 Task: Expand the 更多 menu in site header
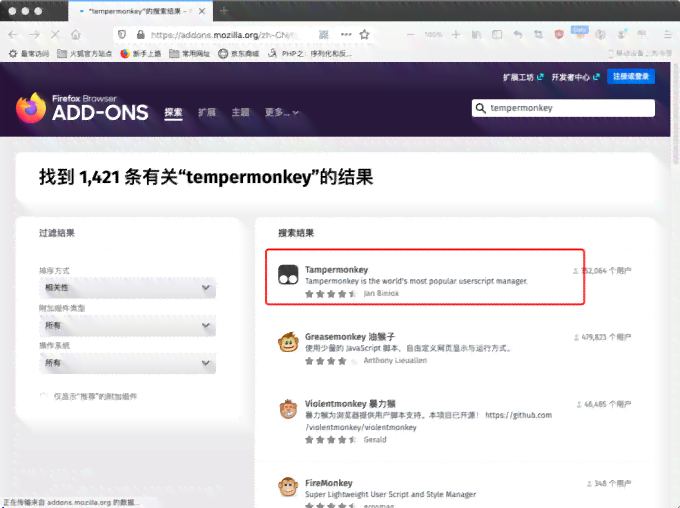click(281, 112)
